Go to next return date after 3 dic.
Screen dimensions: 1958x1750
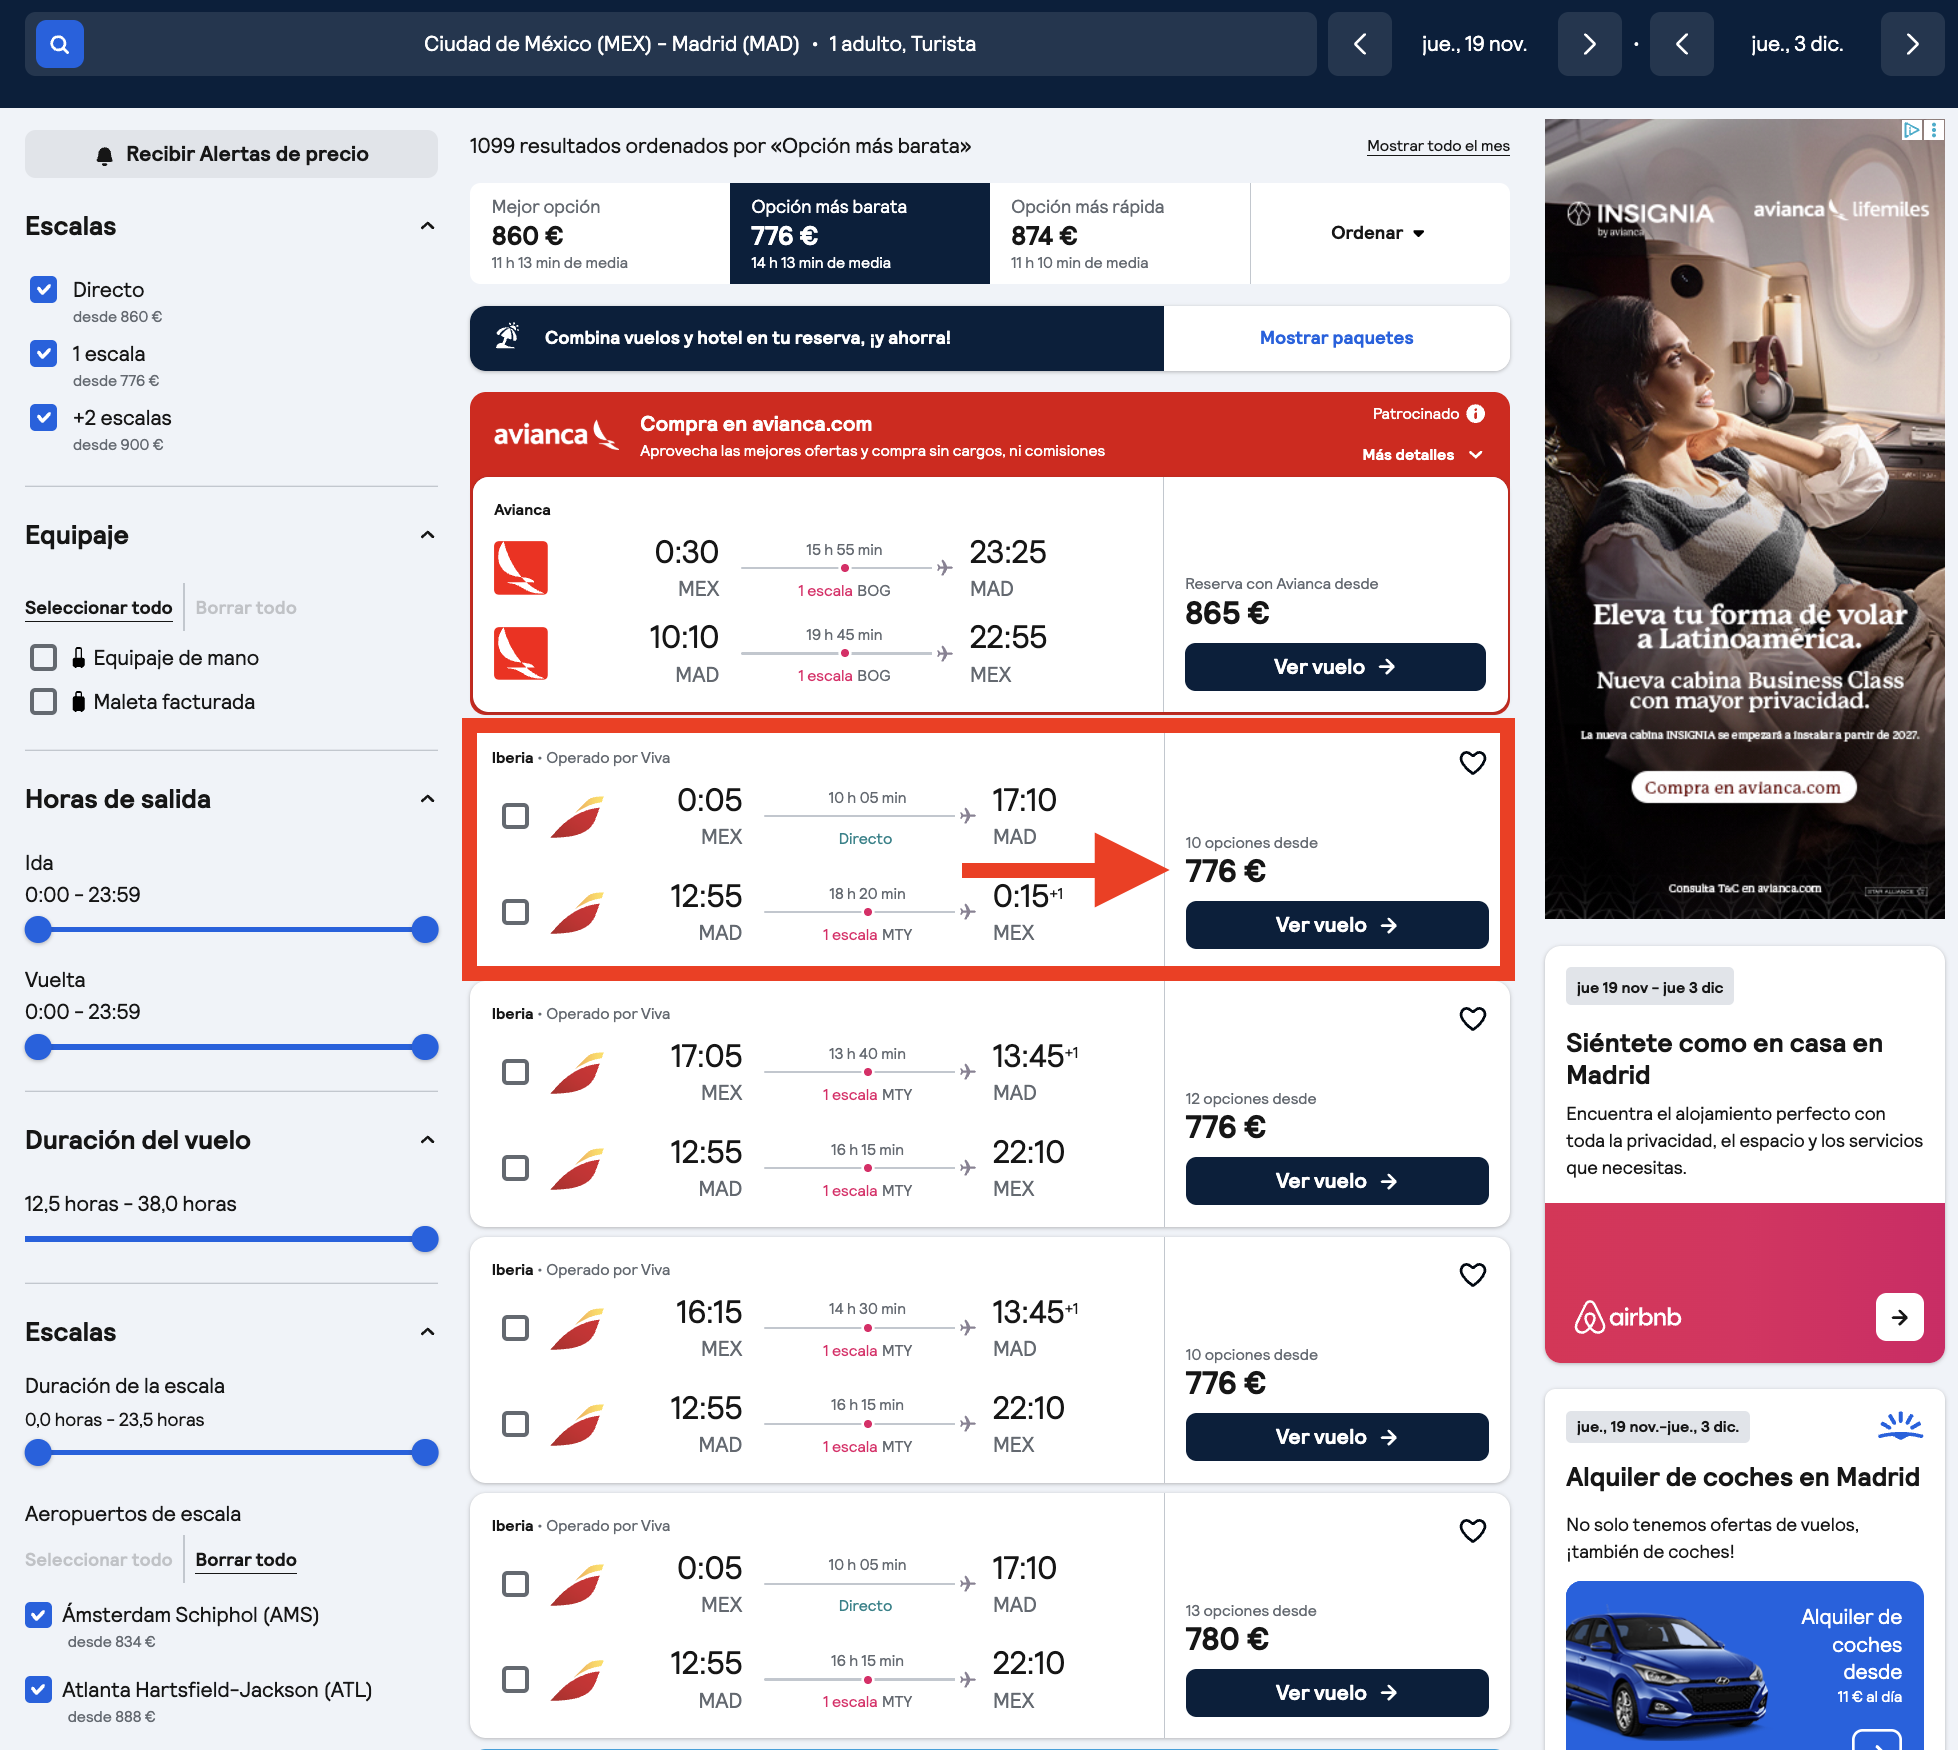1912,44
